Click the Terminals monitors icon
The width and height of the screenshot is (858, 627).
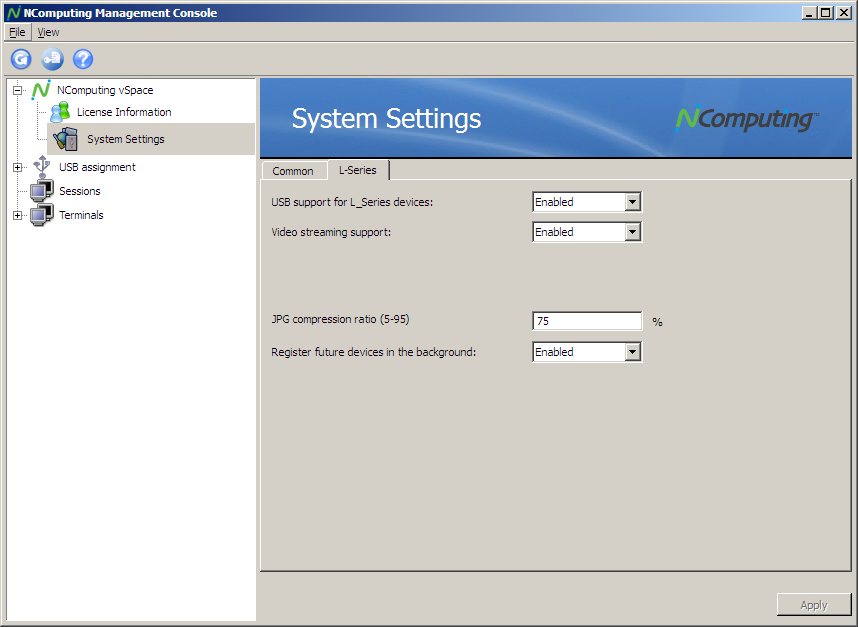42,215
